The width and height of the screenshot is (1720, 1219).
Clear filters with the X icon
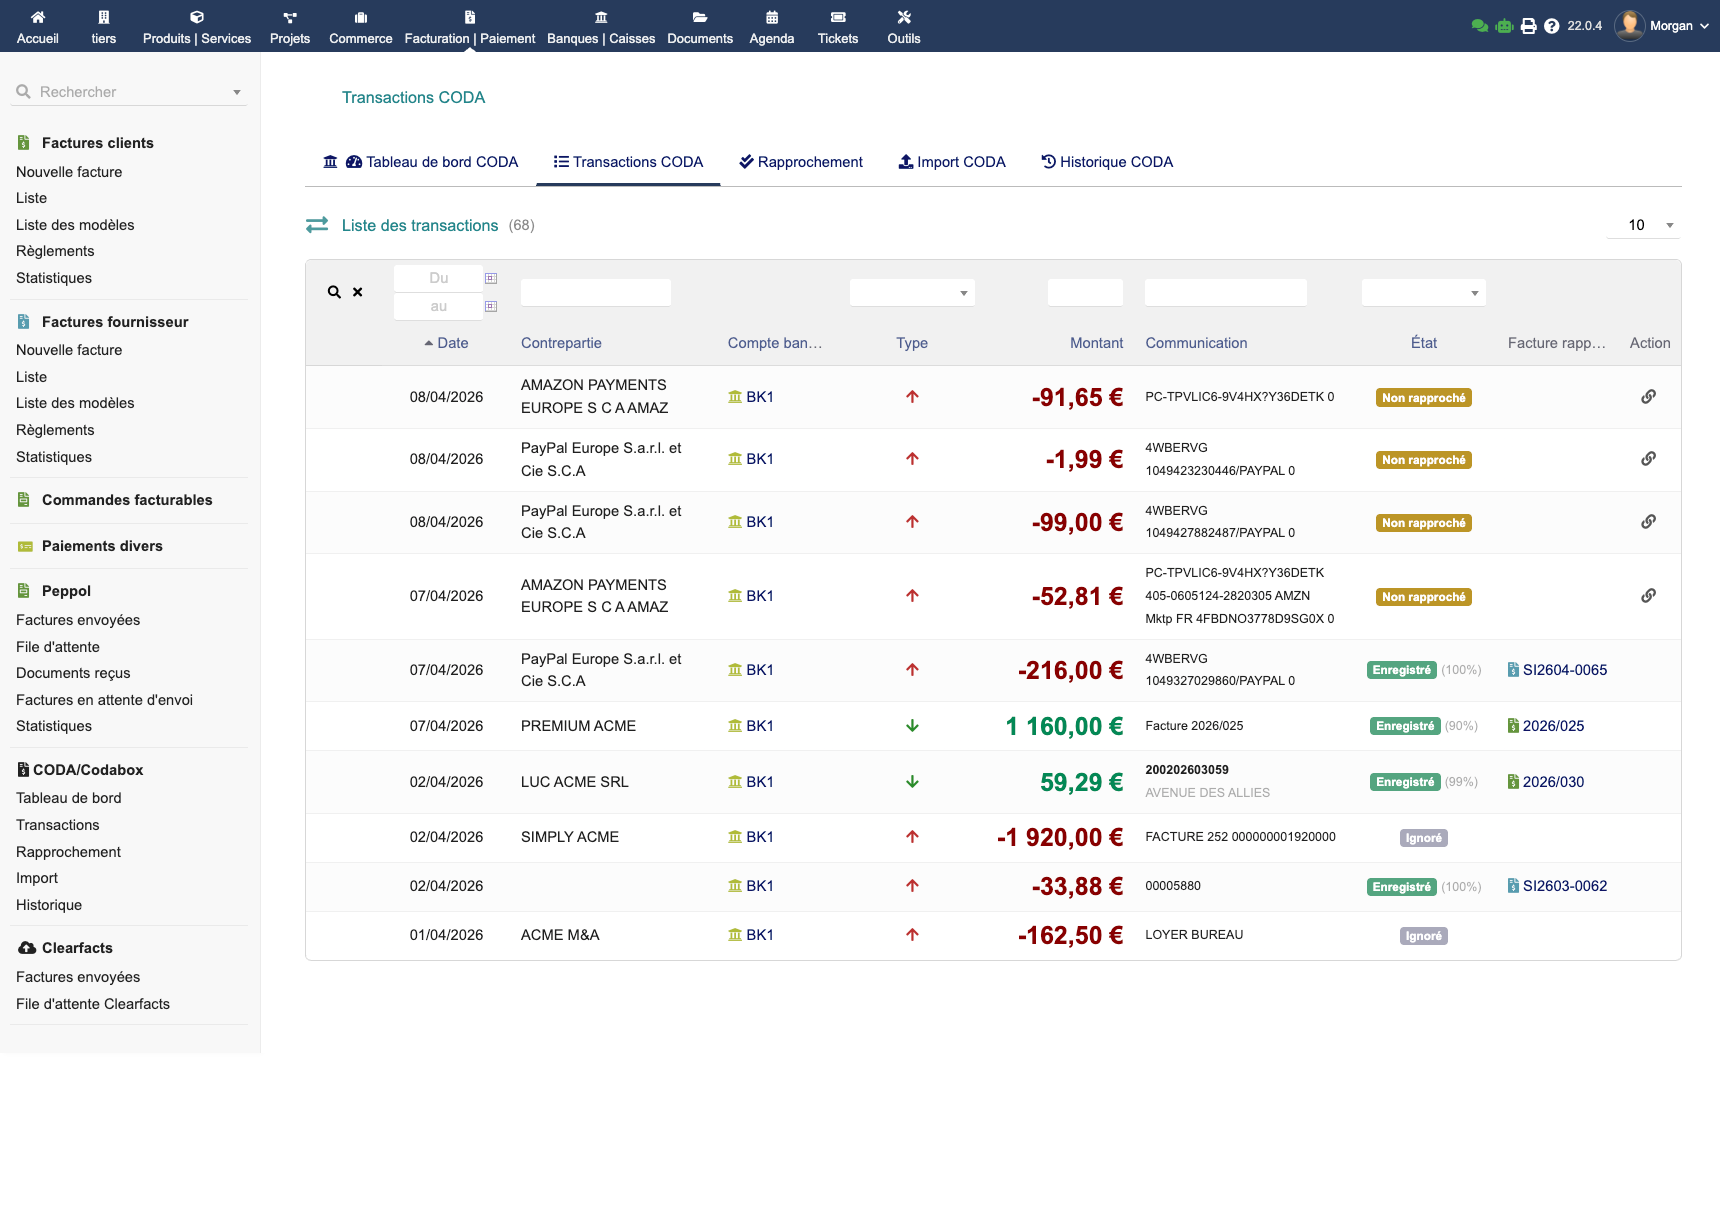coord(357,292)
